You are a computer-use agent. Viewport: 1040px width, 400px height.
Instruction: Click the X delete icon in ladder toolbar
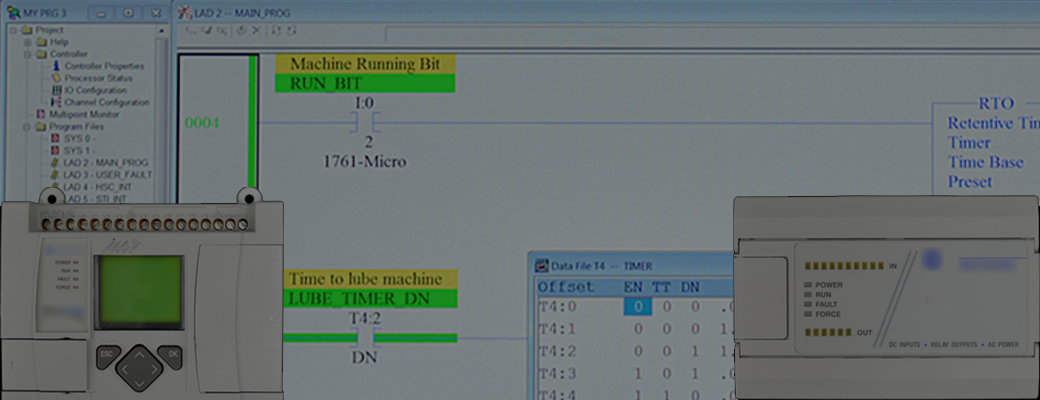(255, 31)
